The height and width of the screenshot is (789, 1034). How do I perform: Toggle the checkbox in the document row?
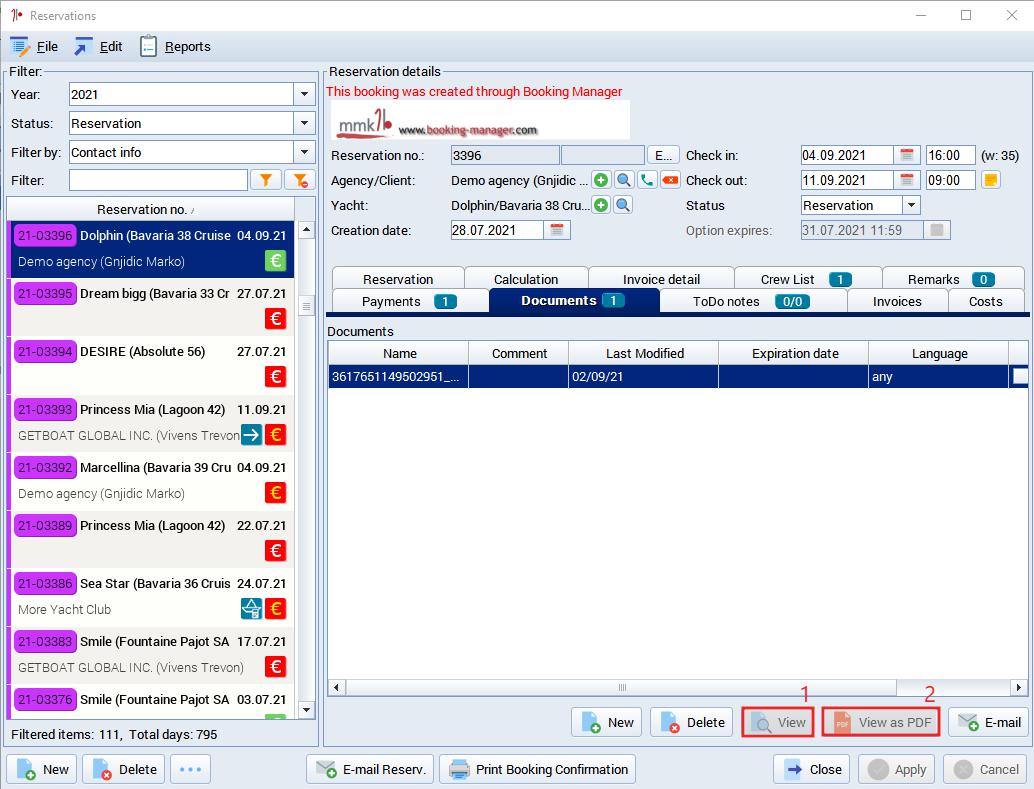(1020, 377)
